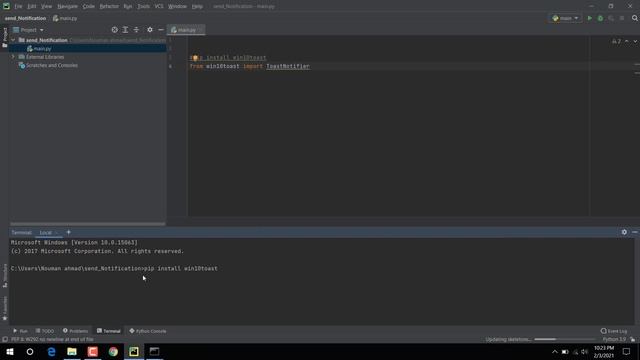Add a new terminal session with plus
This screenshot has height=360, width=640.
pos(69,232)
